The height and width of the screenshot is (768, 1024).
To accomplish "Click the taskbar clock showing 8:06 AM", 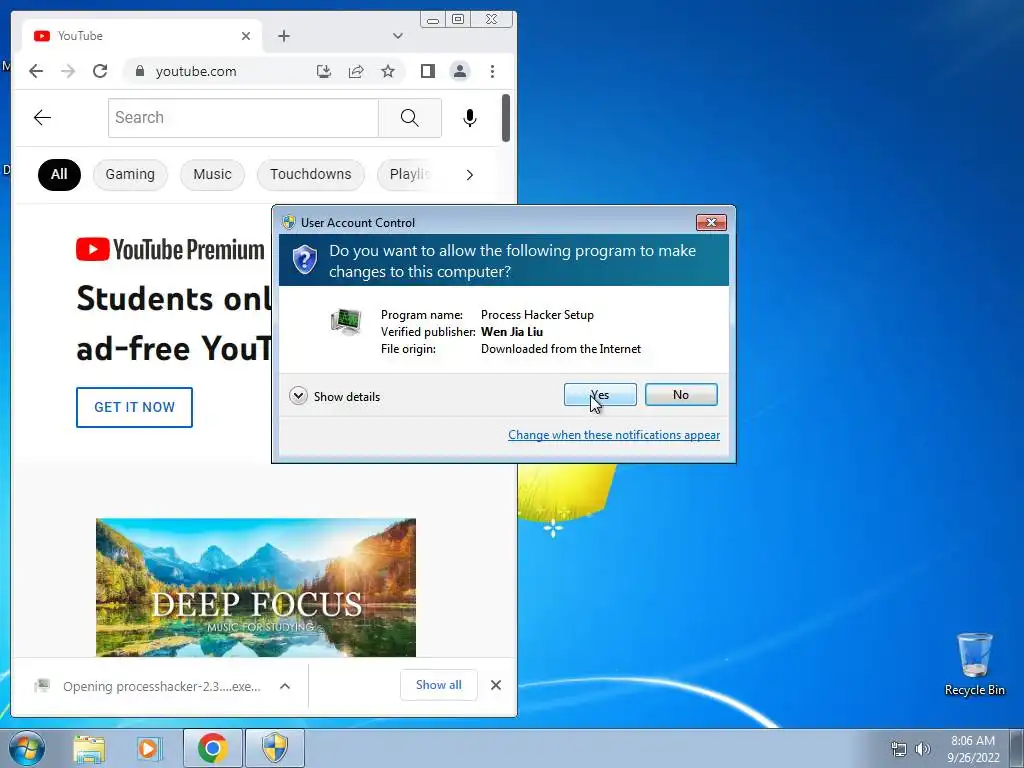I will click(973, 748).
